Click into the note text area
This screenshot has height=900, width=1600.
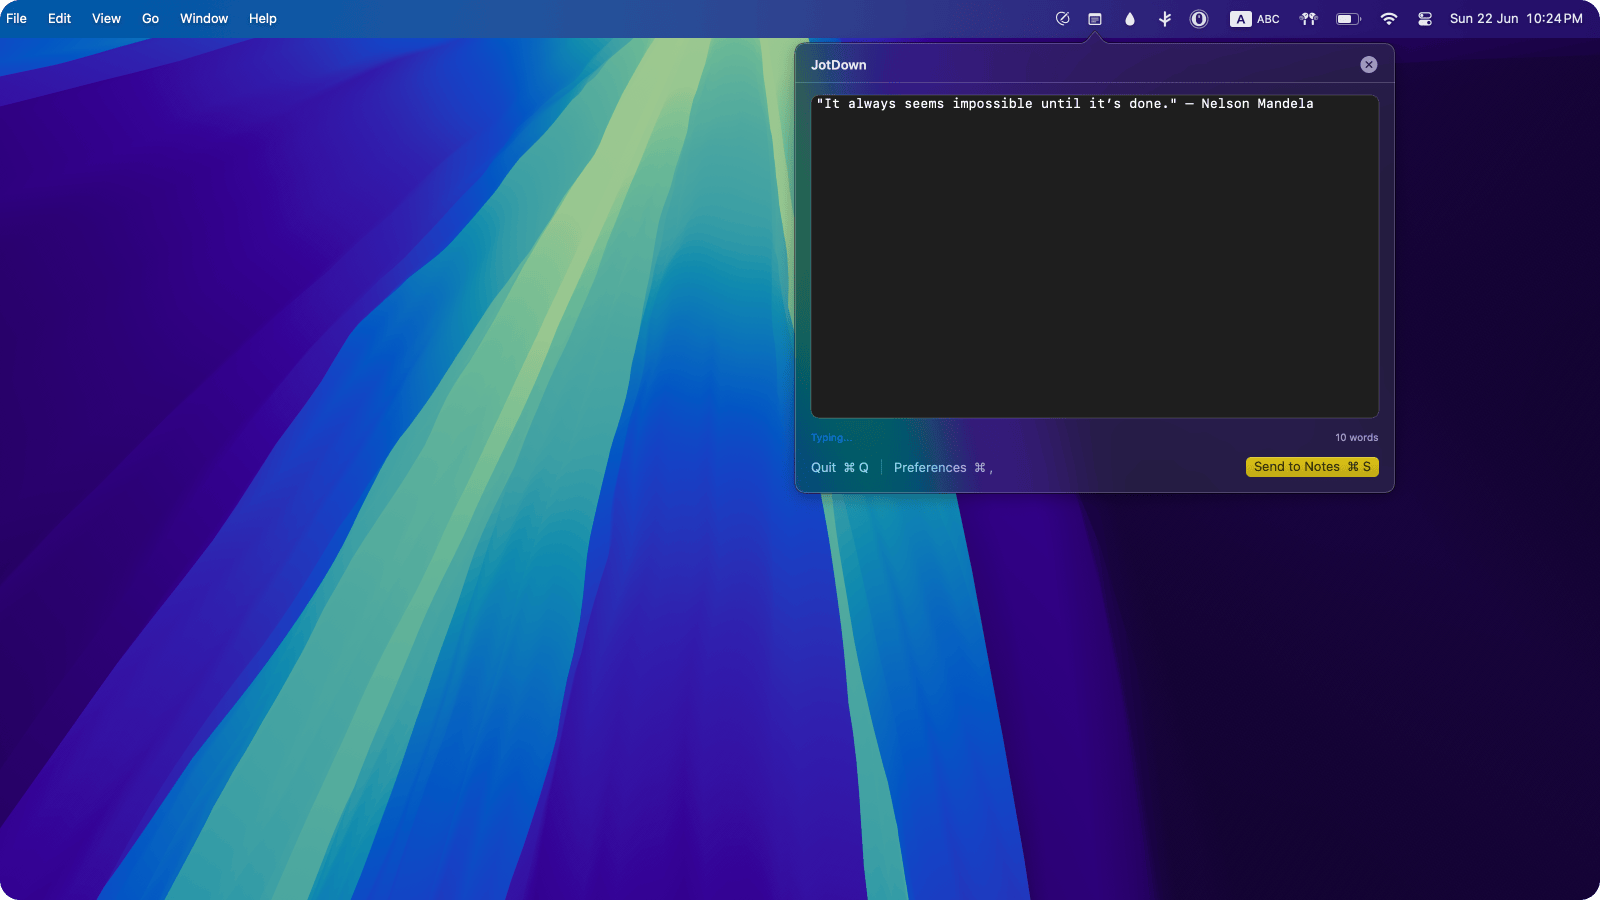tap(1095, 257)
